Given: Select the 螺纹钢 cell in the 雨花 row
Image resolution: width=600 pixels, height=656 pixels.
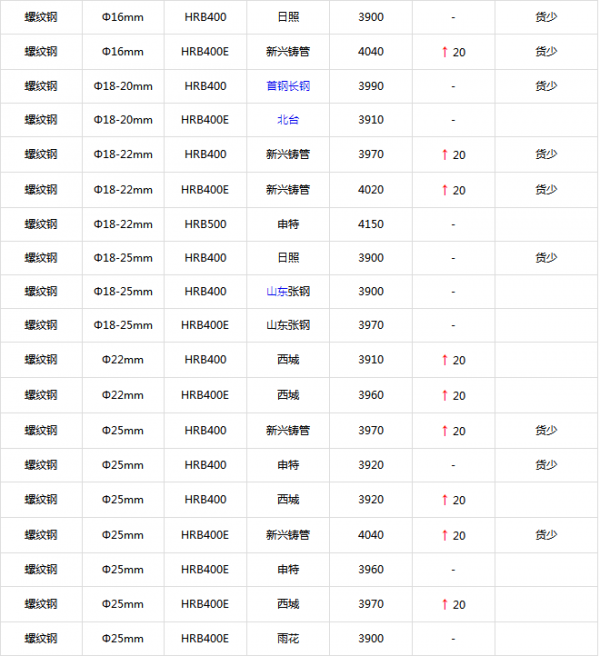Looking at the screenshot, I should point(41,638).
